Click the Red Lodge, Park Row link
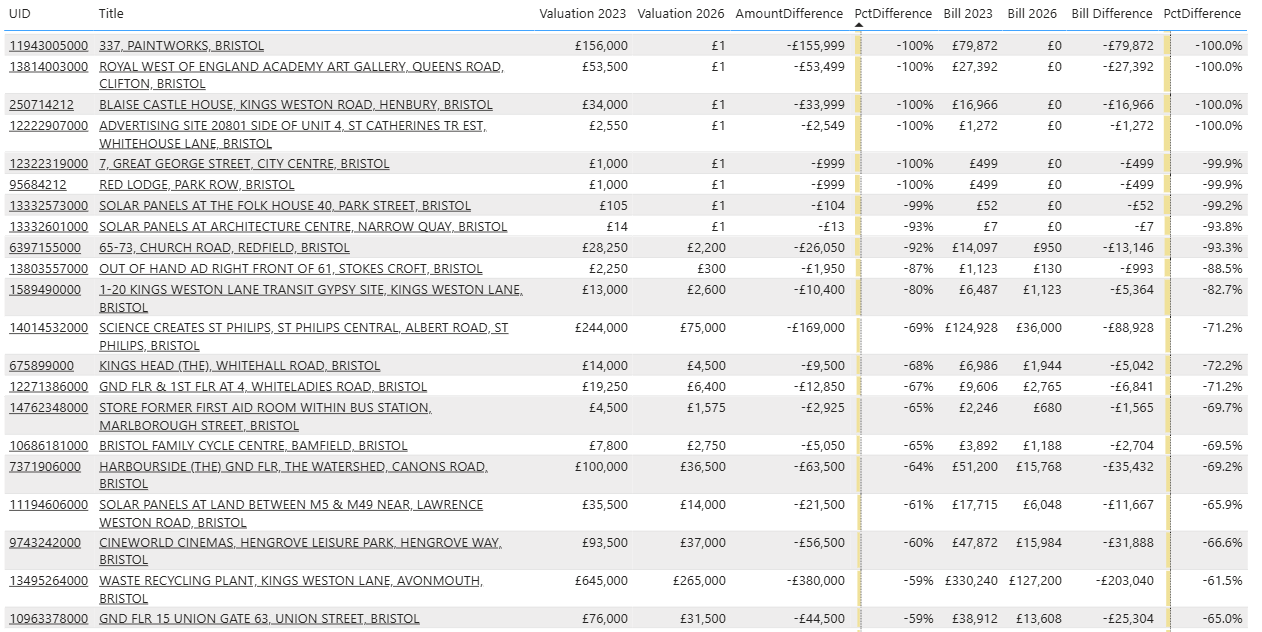Viewport: 1262px width, 632px height. coord(196,185)
